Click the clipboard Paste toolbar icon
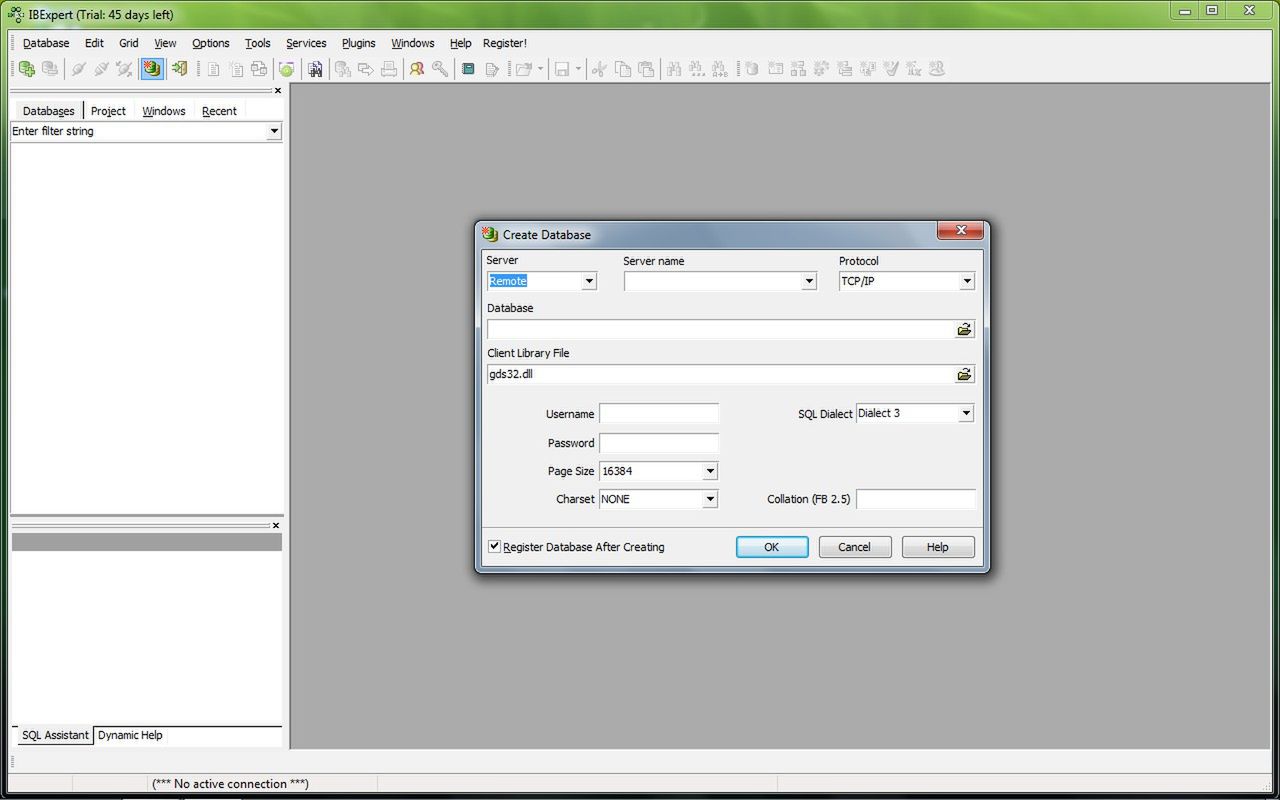The image size is (1280, 800). tap(646, 69)
